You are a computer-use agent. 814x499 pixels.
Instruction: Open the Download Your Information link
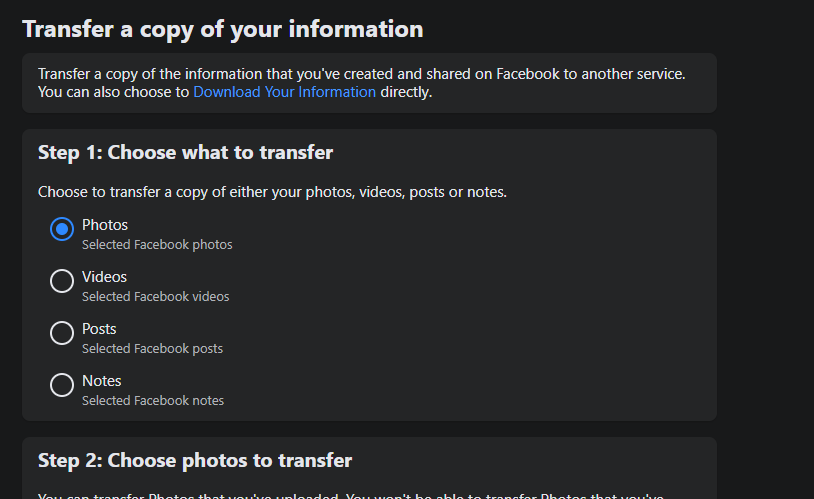tap(284, 92)
